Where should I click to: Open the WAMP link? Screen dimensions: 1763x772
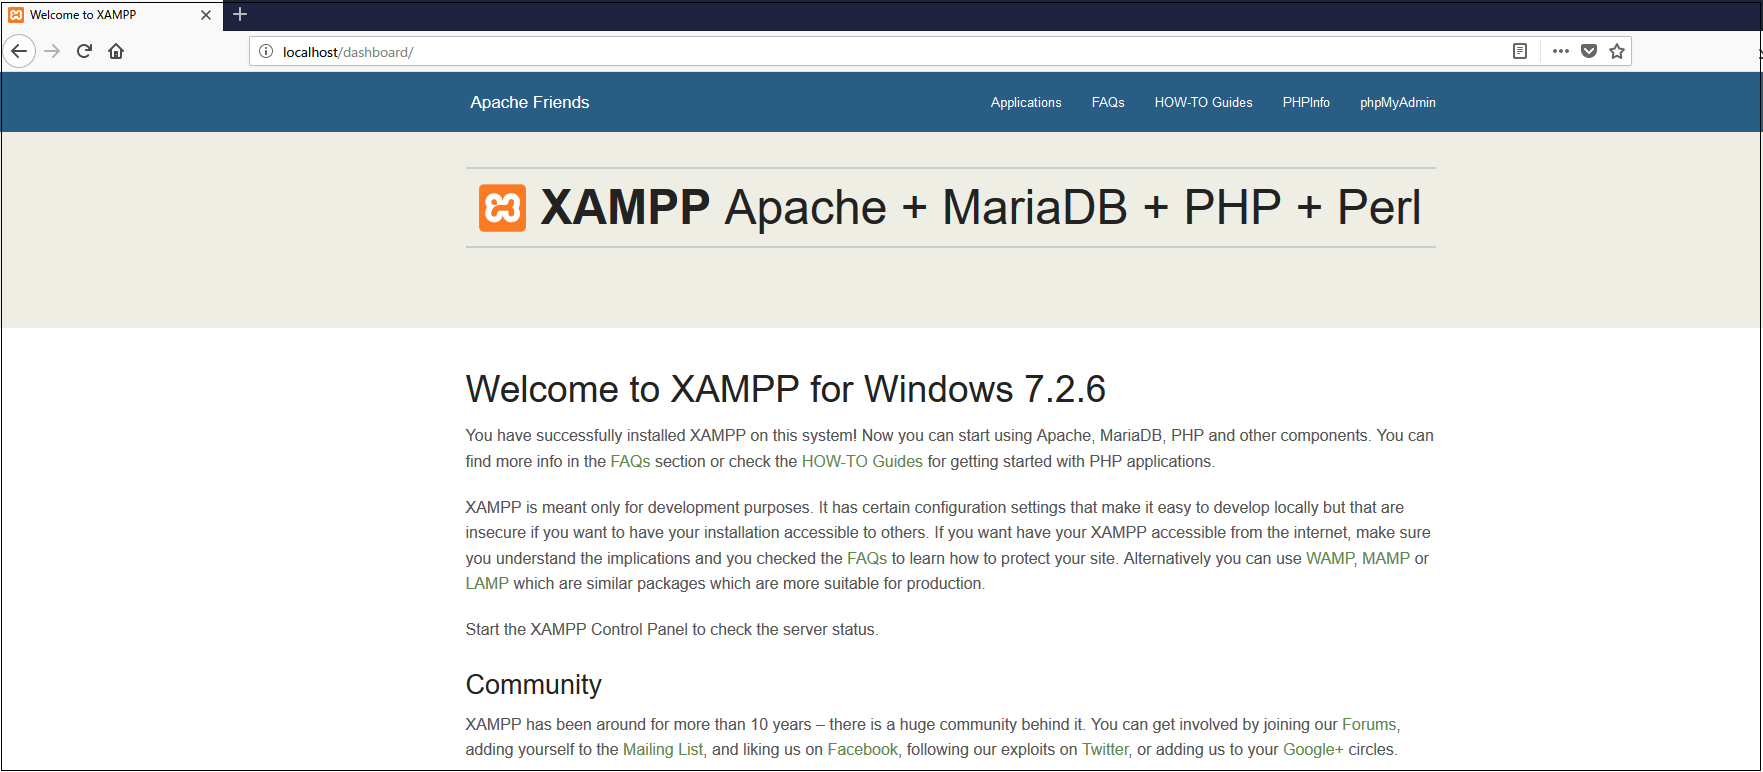pyautogui.click(x=1330, y=558)
